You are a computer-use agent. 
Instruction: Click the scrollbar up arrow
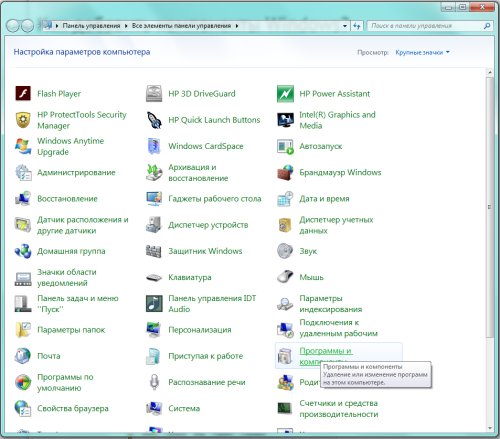click(490, 72)
